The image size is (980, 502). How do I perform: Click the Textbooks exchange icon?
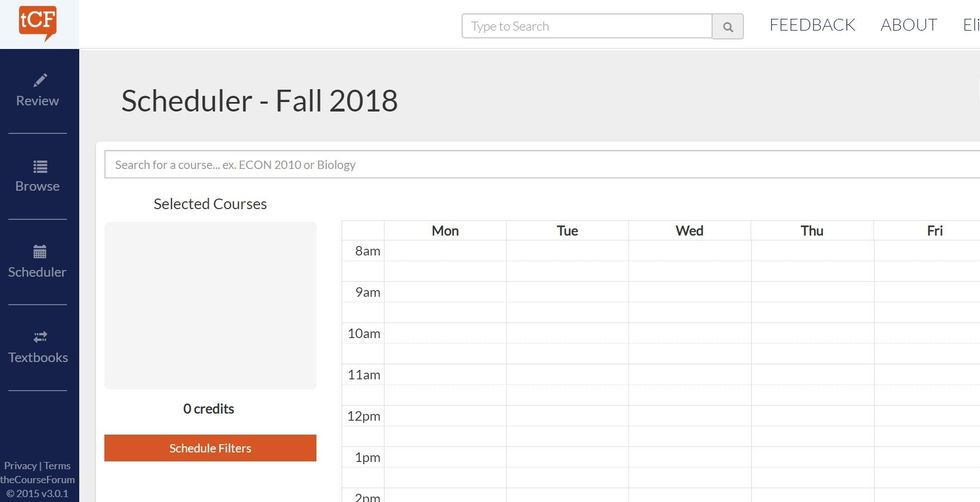coord(40,337)
